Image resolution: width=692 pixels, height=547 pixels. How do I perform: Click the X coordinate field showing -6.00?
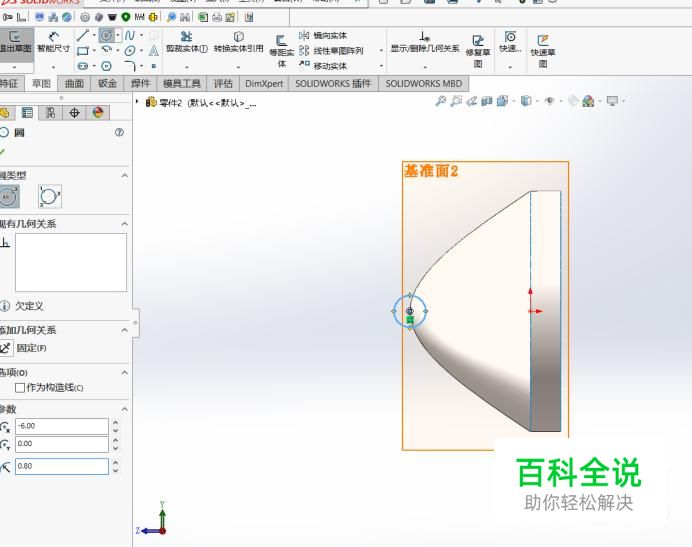click(62, 426)
